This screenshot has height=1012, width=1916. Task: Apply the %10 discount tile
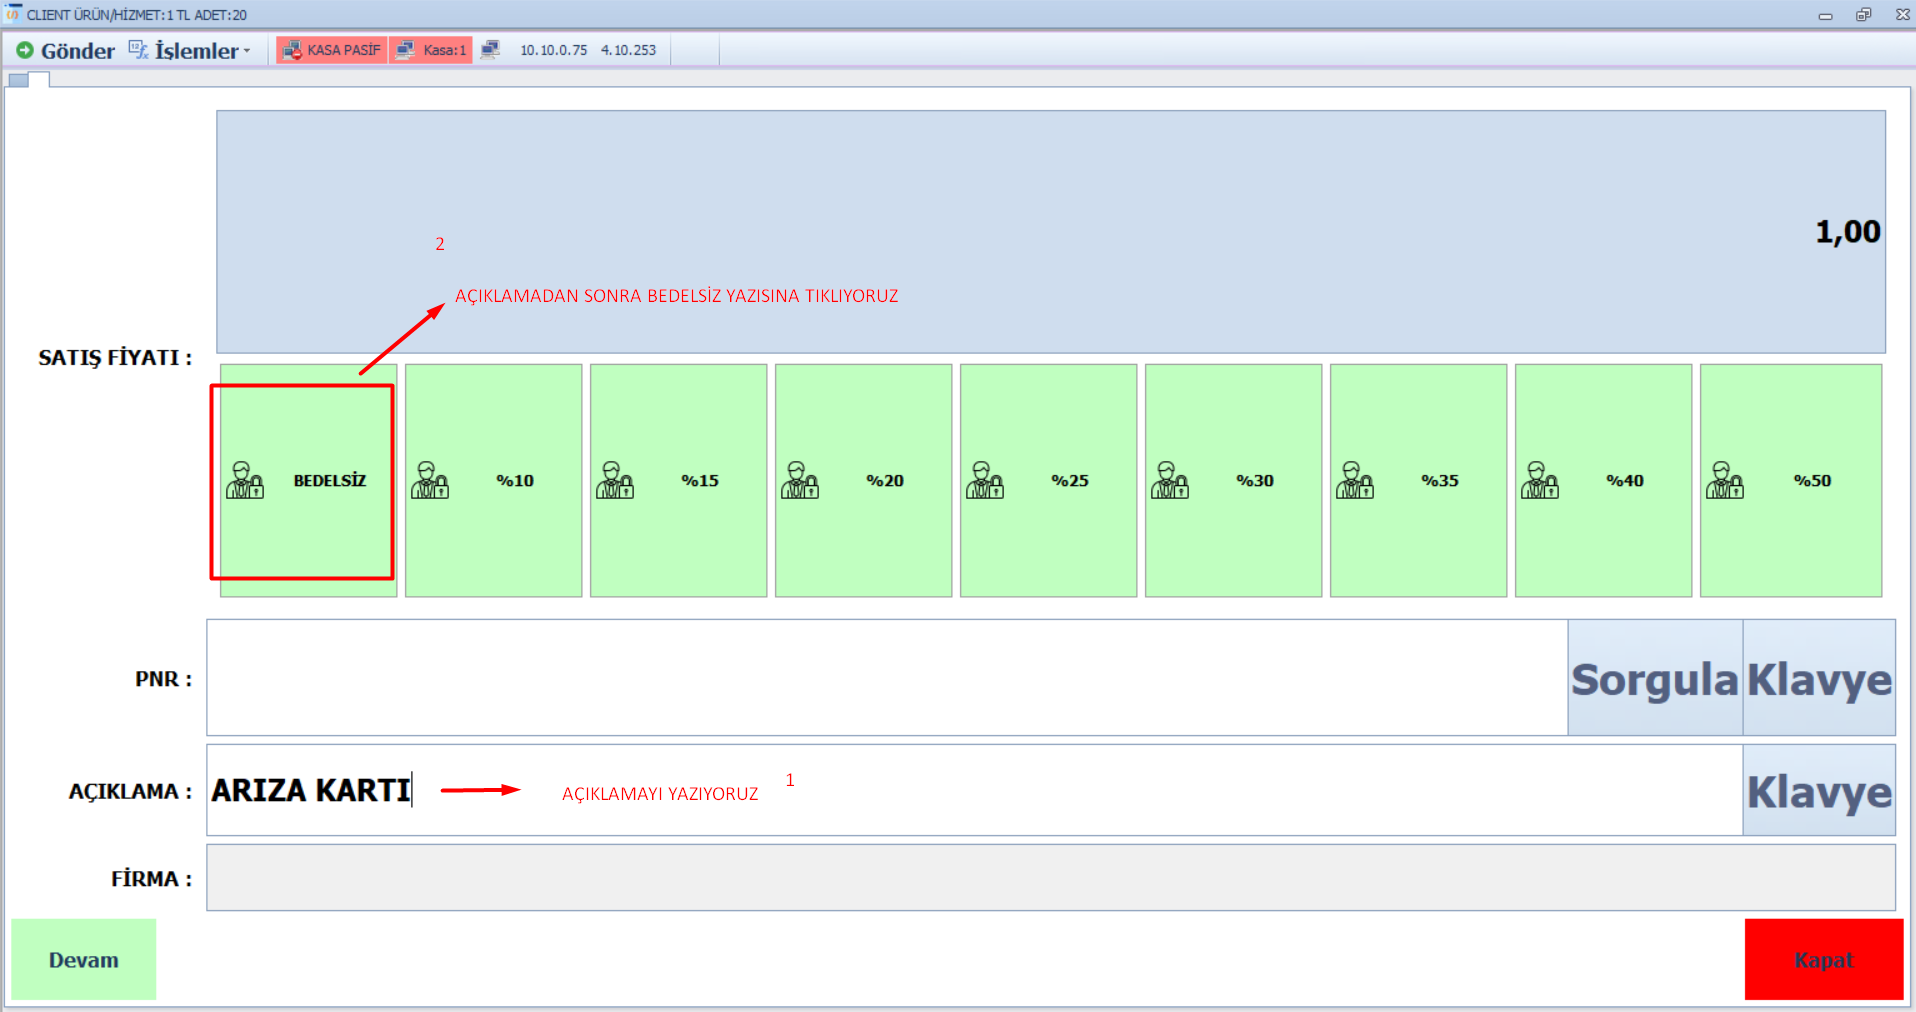(x=493, y=481)
